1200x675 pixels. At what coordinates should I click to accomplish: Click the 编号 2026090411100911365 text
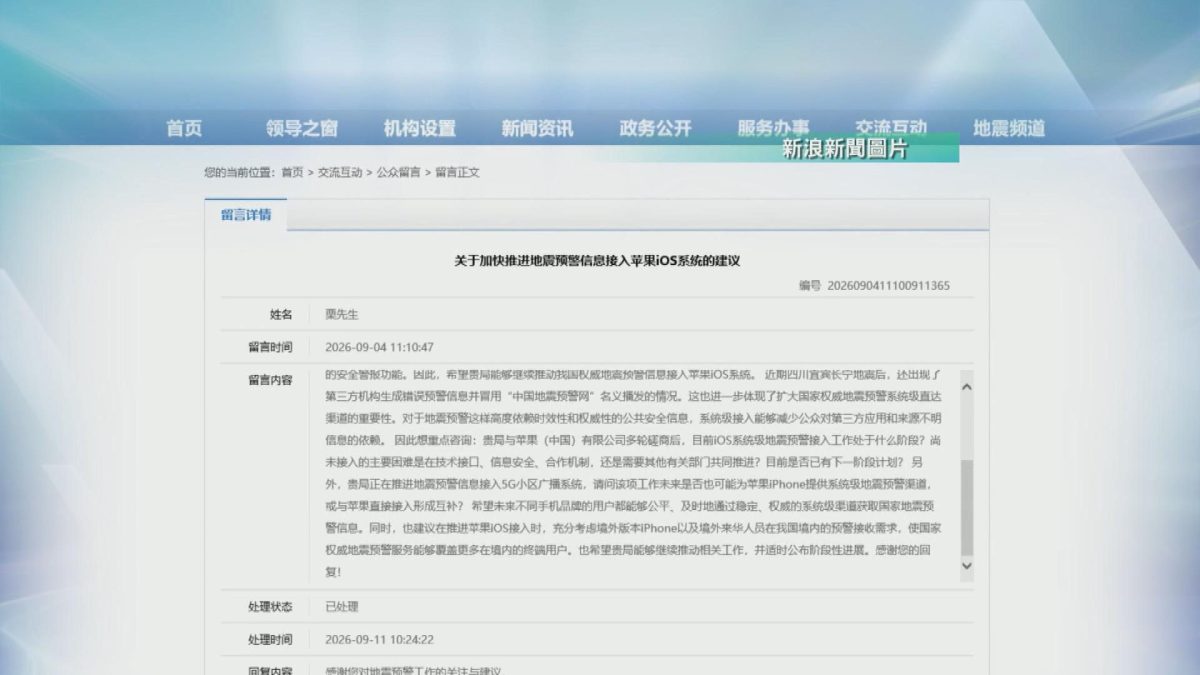[x=874, y=286]
